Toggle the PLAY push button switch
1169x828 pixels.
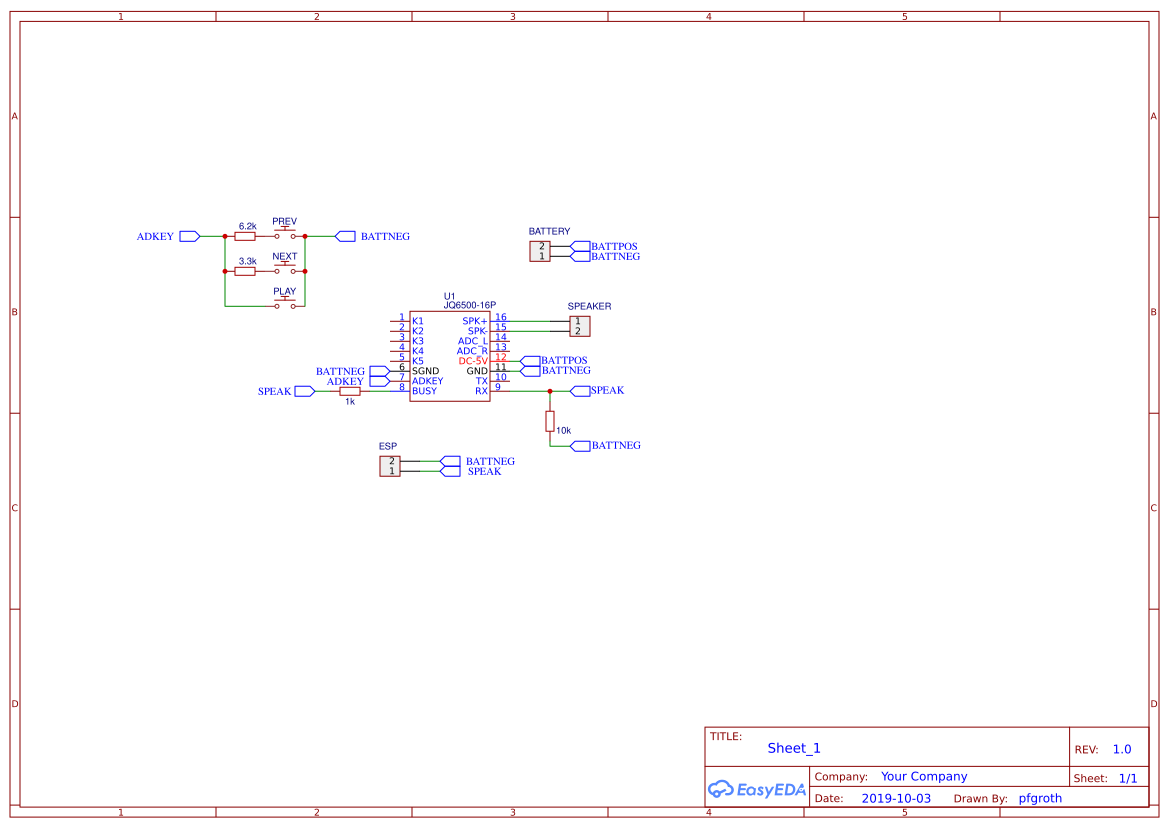tap(285, 300)
